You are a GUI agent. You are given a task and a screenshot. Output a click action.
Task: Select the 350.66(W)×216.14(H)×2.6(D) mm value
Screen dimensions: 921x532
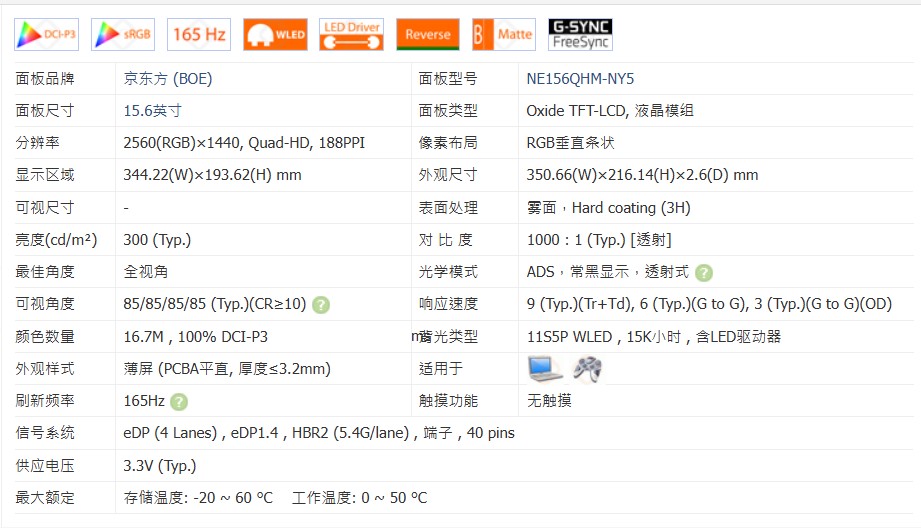pyautogui.click(x=642, y=175)
